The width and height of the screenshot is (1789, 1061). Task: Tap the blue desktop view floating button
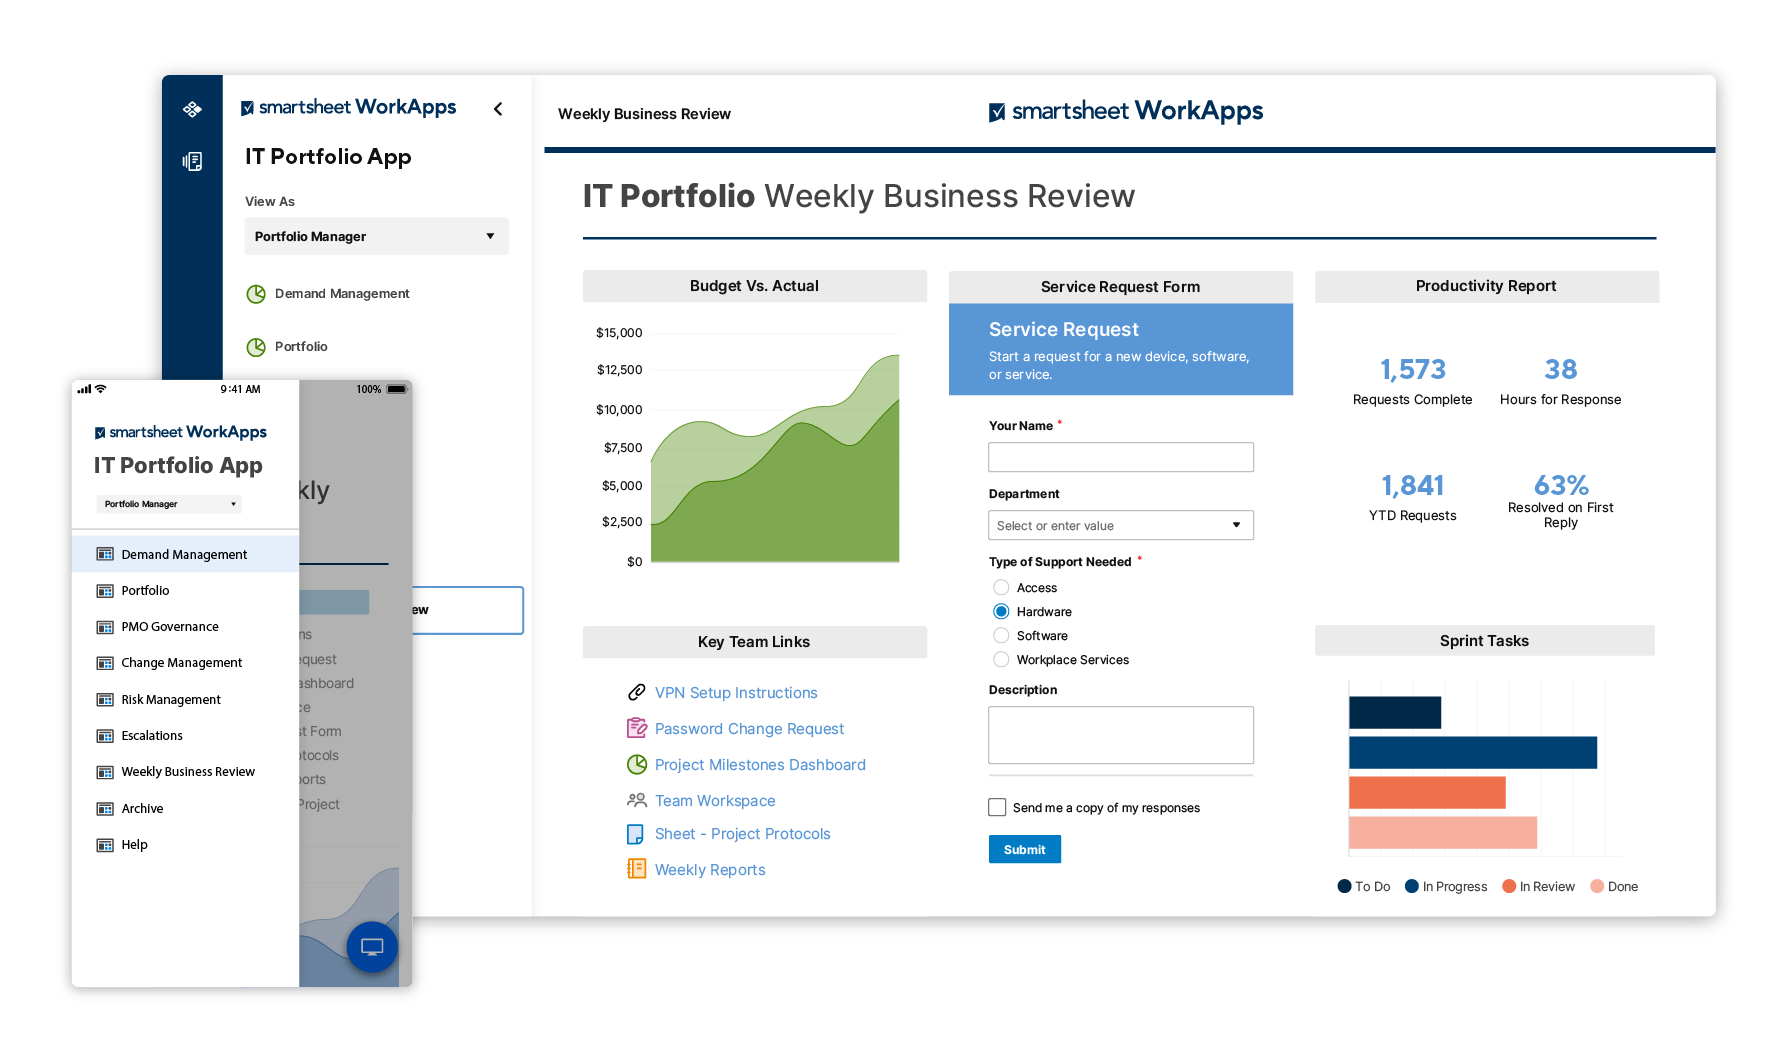click(372, 946)
